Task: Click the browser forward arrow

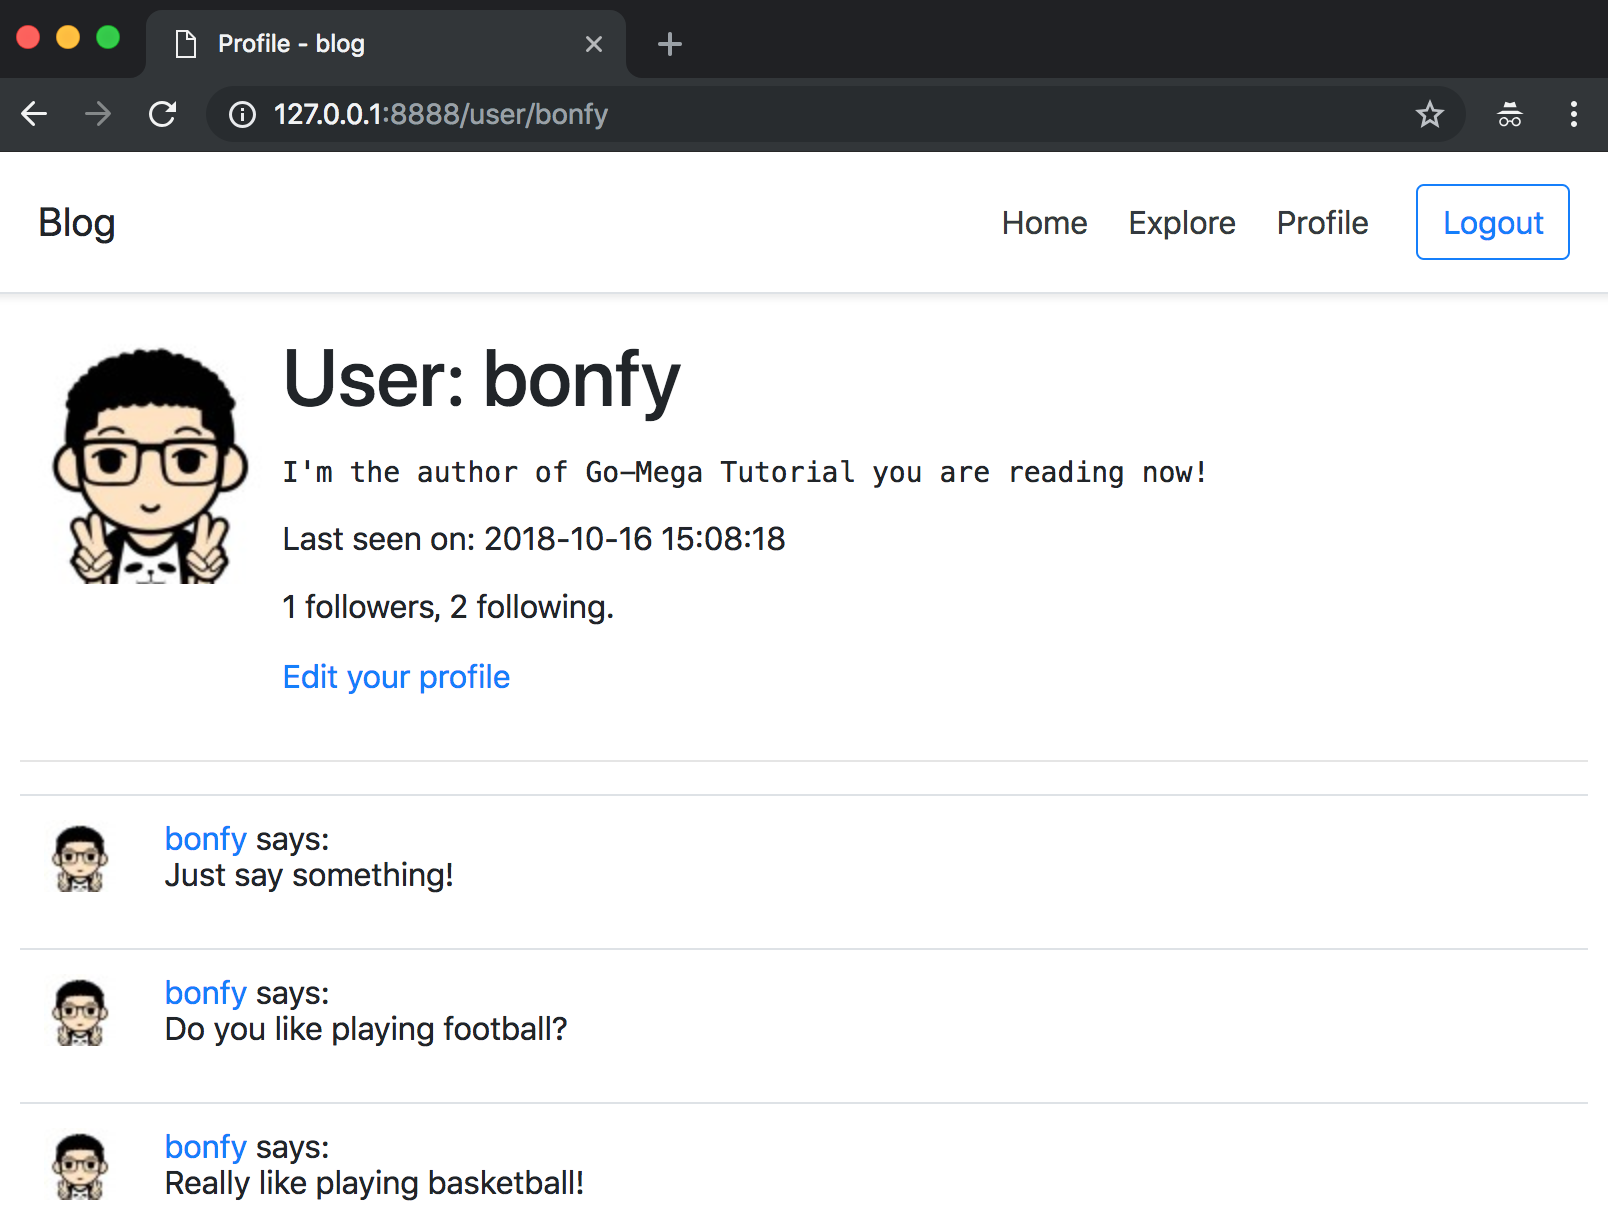Action: (x=98, y=114)
